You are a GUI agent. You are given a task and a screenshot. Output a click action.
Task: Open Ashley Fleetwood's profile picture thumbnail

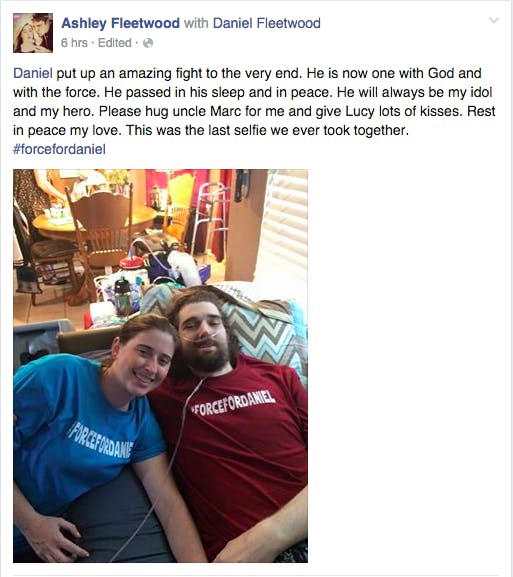(33, 33)
